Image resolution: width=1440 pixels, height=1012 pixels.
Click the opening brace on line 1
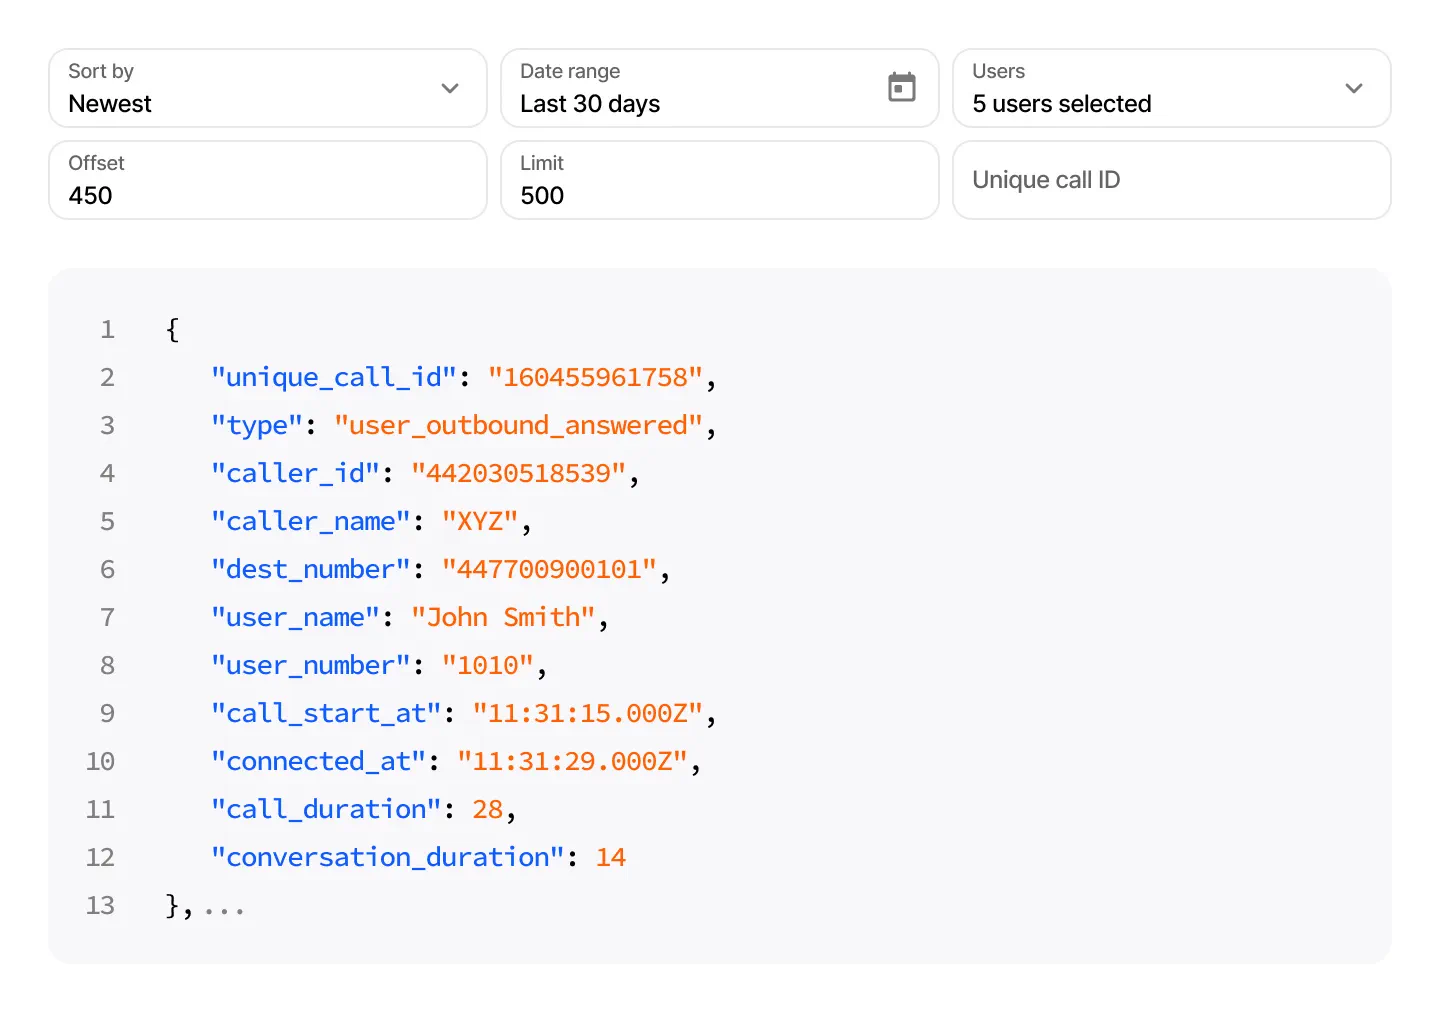pos(173,329)
